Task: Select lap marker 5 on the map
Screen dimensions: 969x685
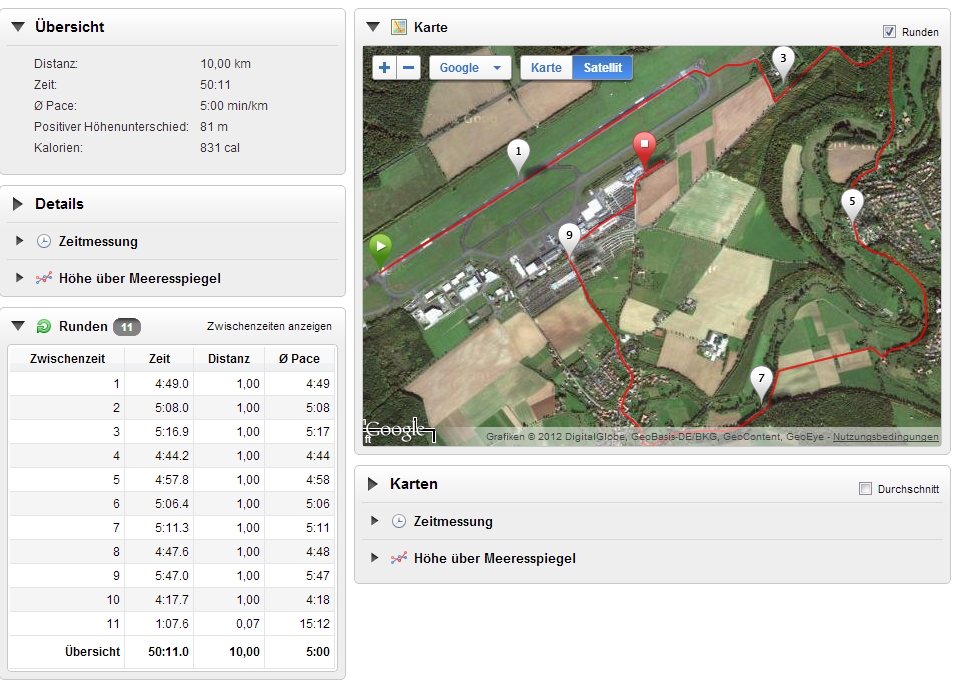Action: (852, 203)
